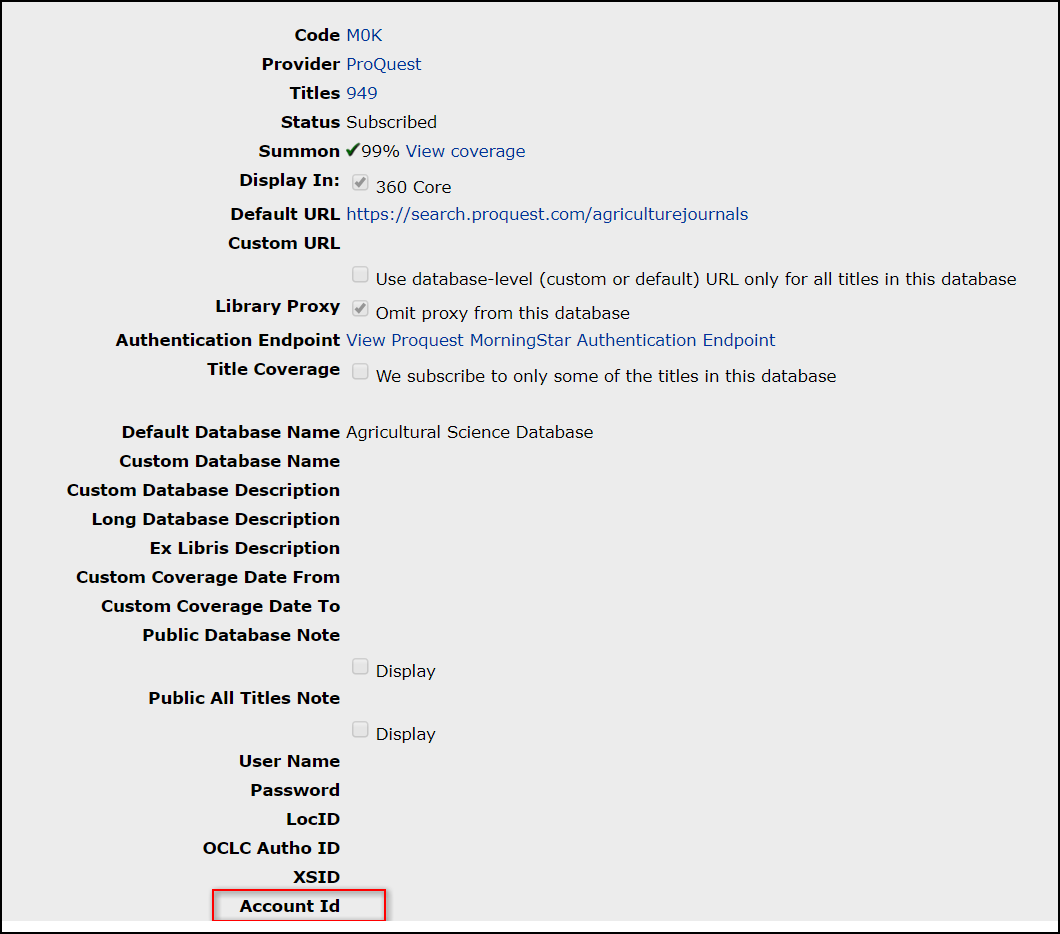1060x934 pixels.
Task: Enable Display under Public All Titles Note
Action: (x=360, y=730)
